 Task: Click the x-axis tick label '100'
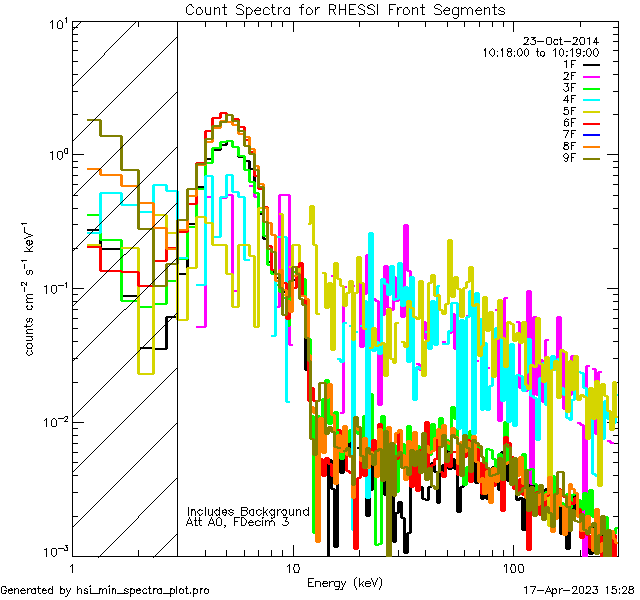point(511,566)
